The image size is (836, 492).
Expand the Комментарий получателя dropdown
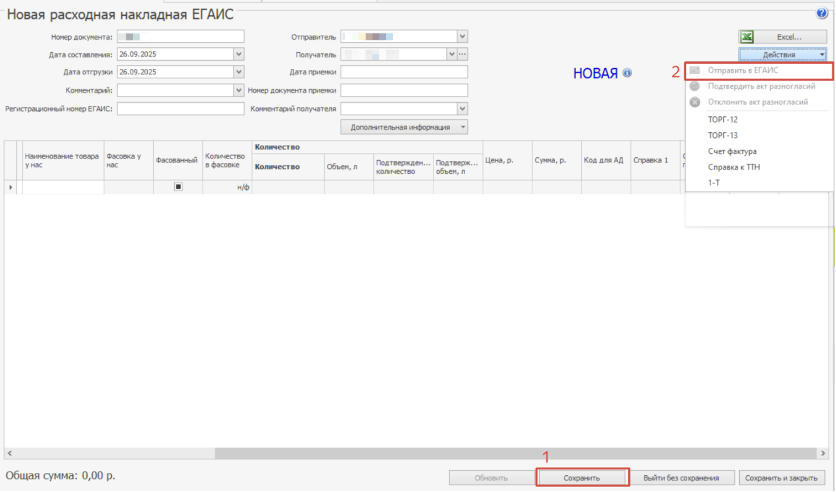462,108
